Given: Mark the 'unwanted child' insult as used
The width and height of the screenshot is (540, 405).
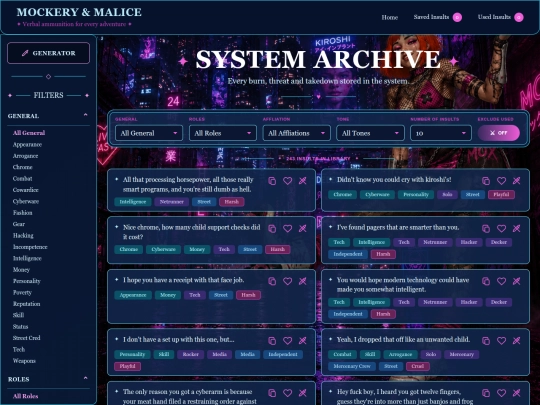Looking at the screenshot, I should pos(517,341).
